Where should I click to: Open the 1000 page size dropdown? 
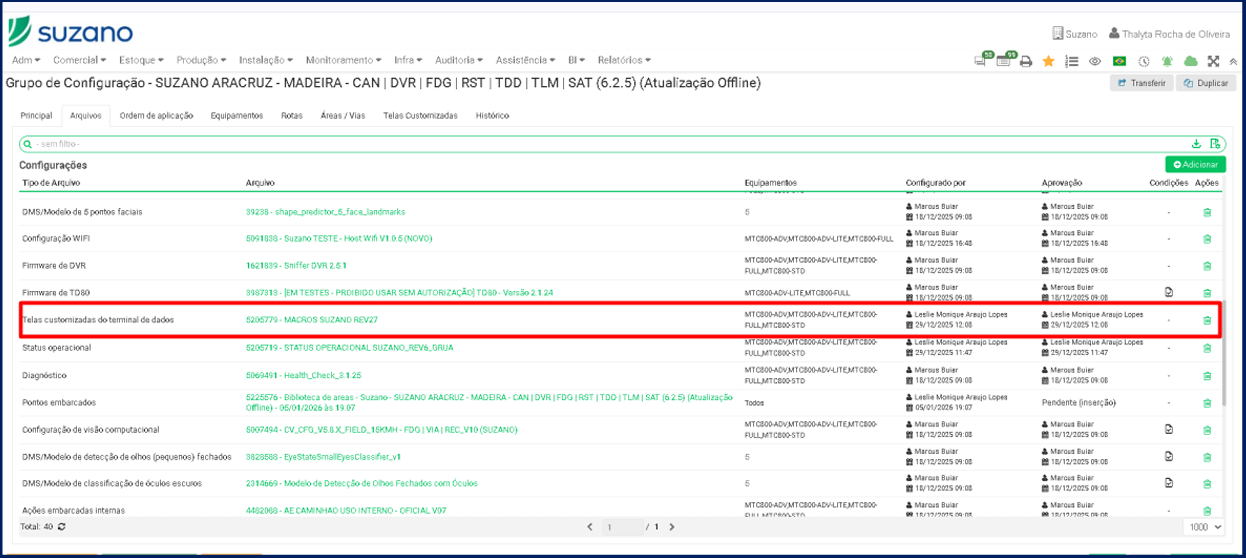(x=1203, y=527)
